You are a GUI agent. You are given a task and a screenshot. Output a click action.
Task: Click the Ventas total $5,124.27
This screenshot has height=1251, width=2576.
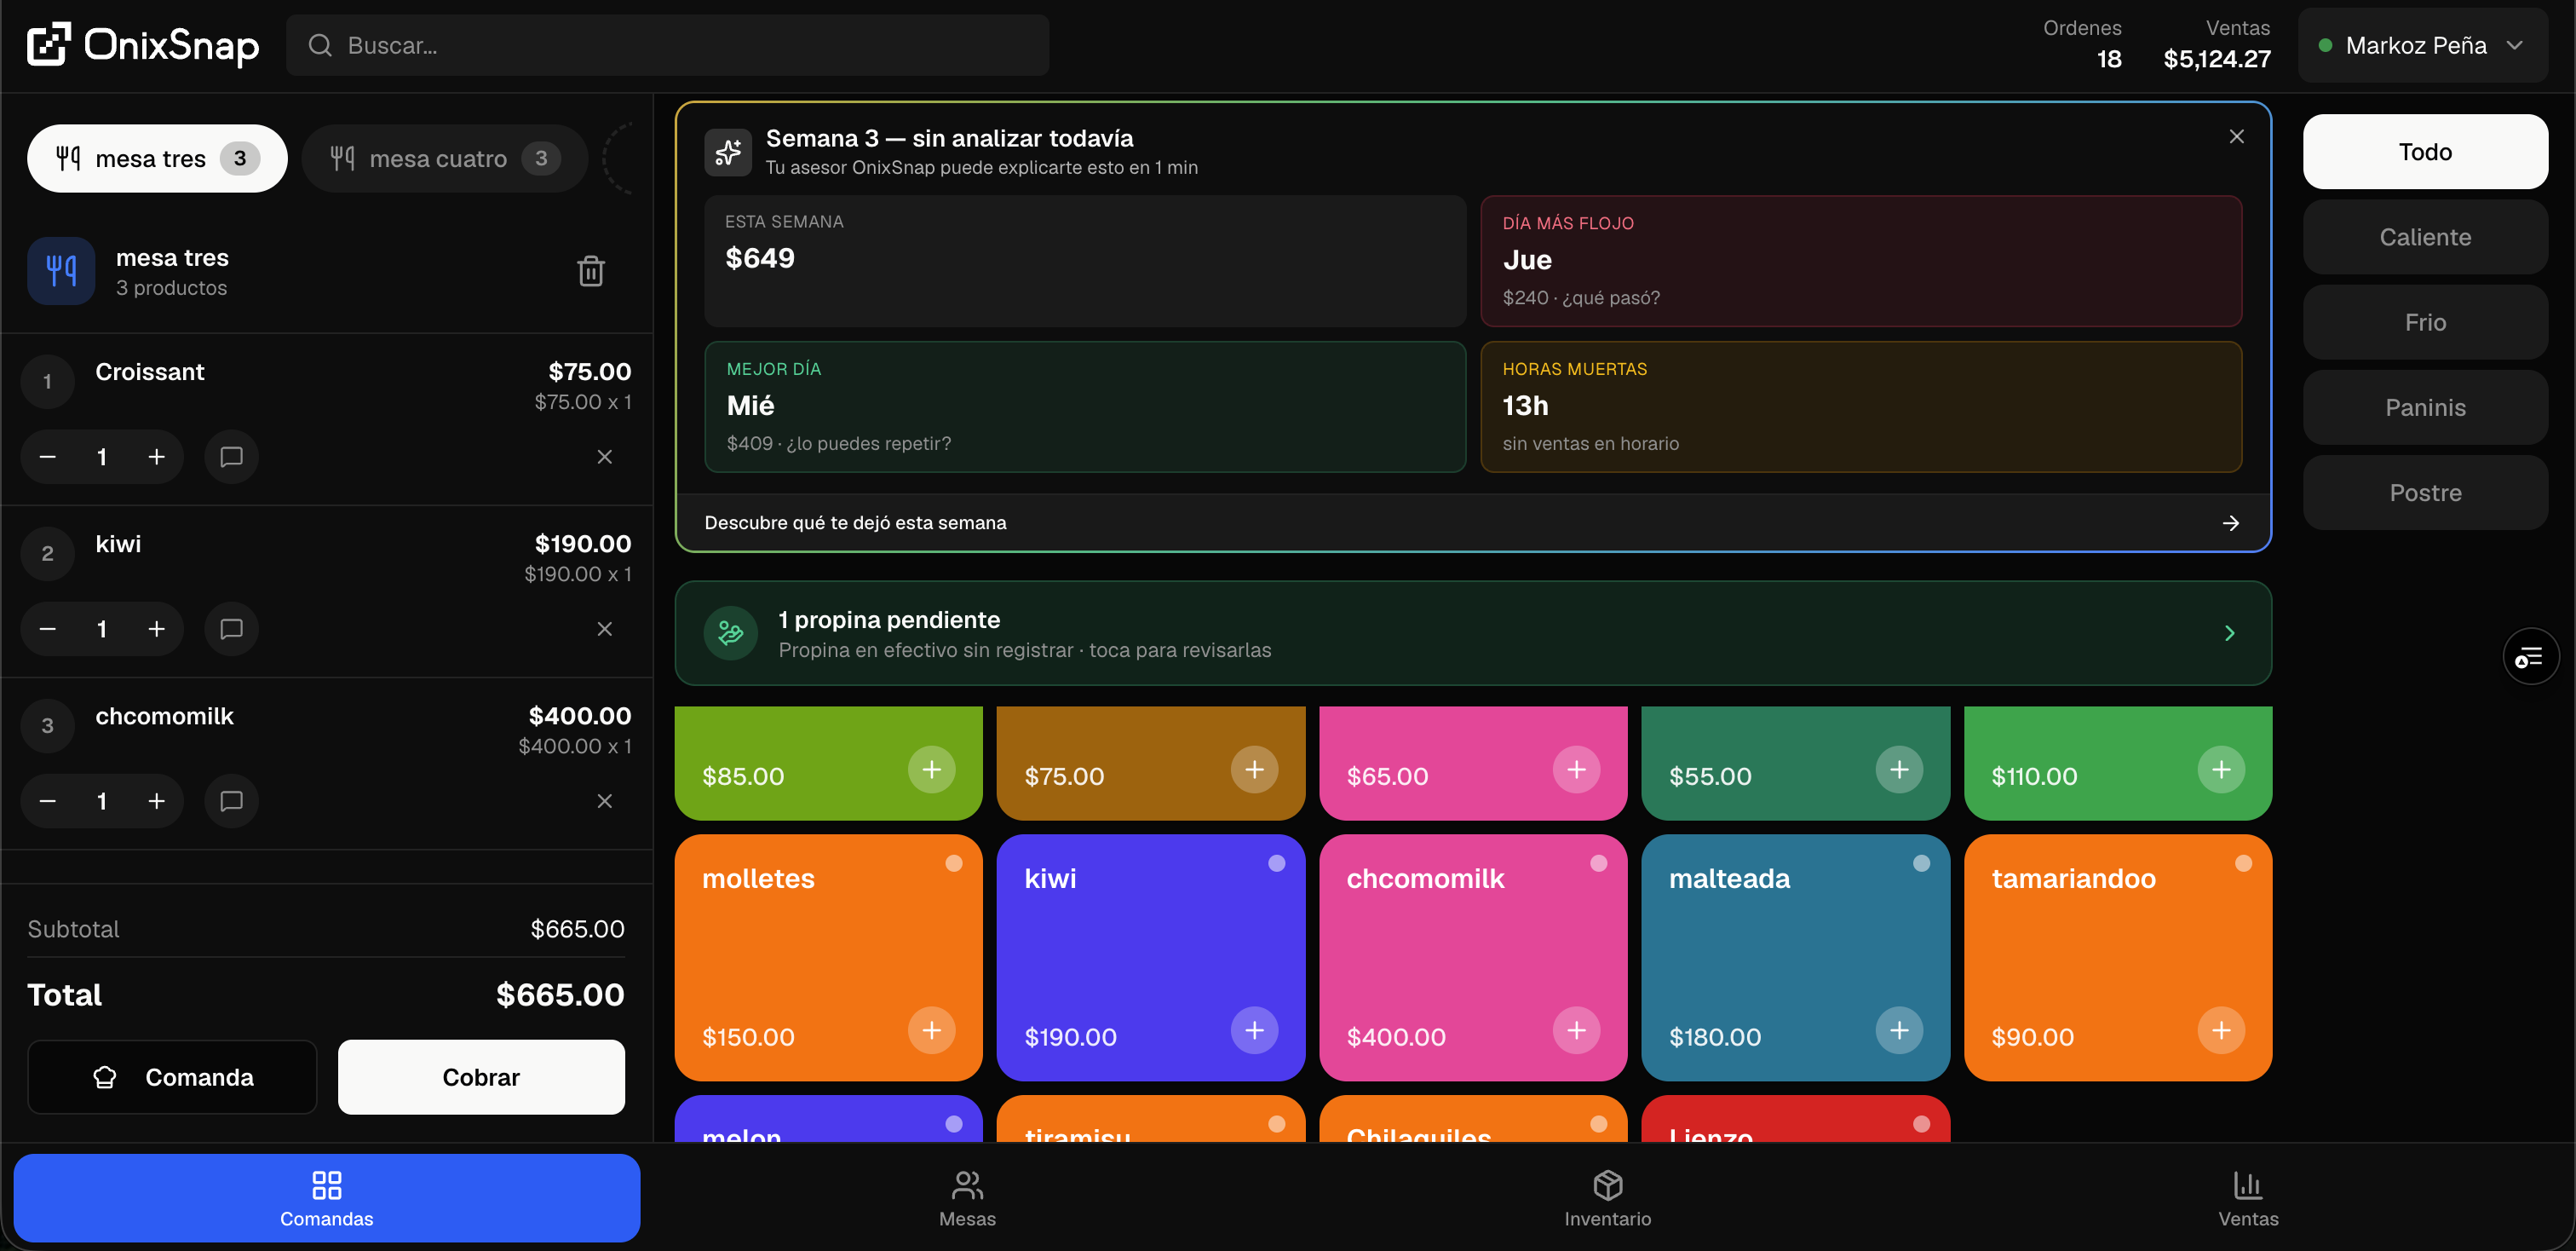click(x=2217, y=59)
